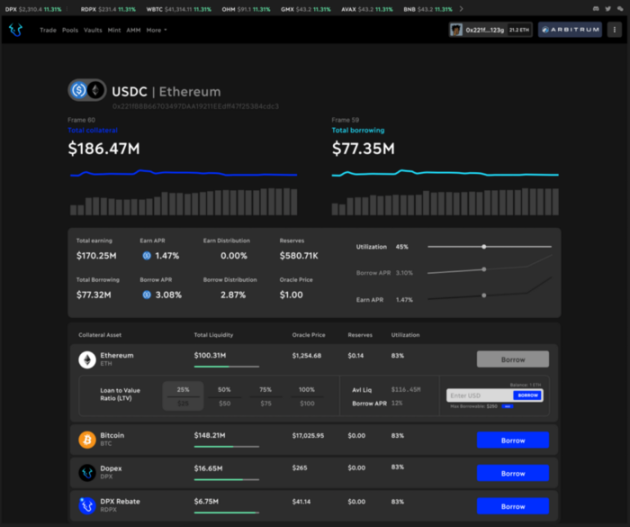Open the Vaults menu item
The width and height of the screenshot is (630, 527).
tap(93, 30)
